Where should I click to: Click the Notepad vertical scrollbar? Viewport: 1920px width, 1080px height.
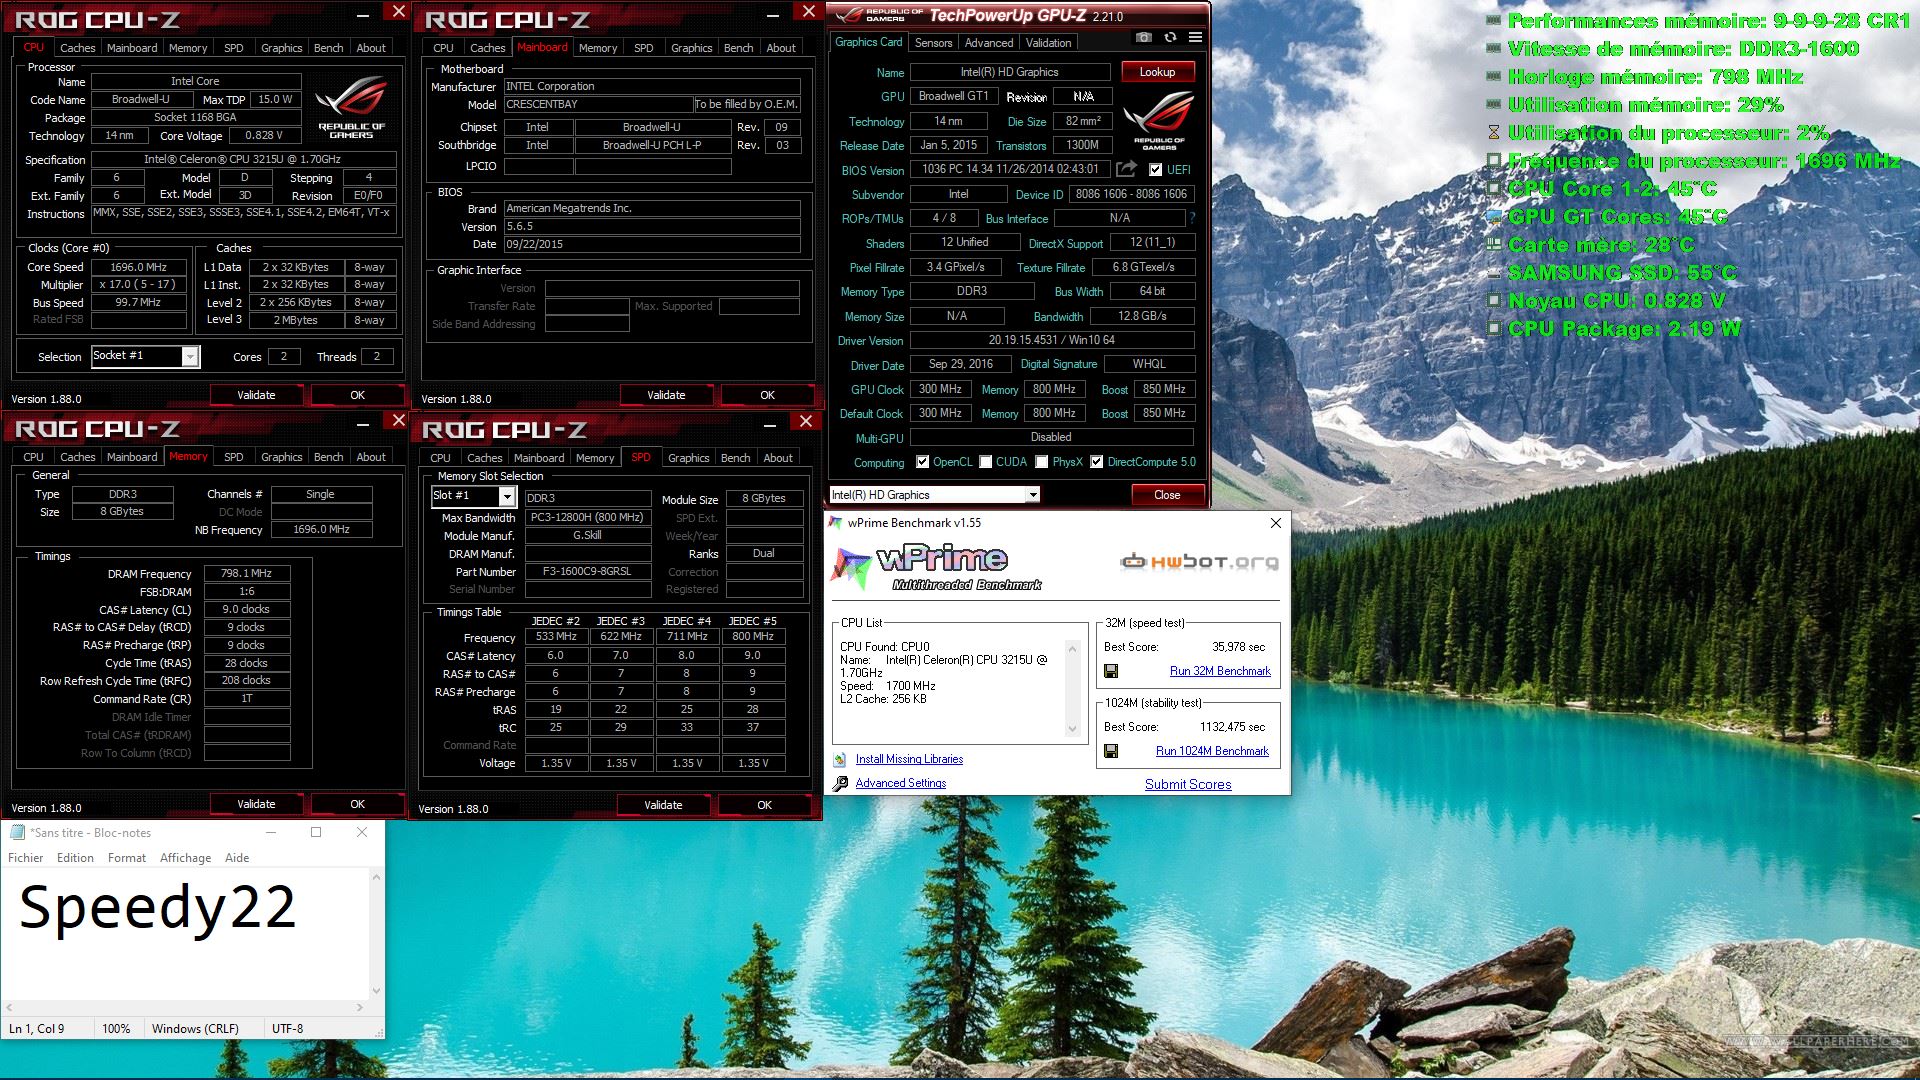coord(376,934)
